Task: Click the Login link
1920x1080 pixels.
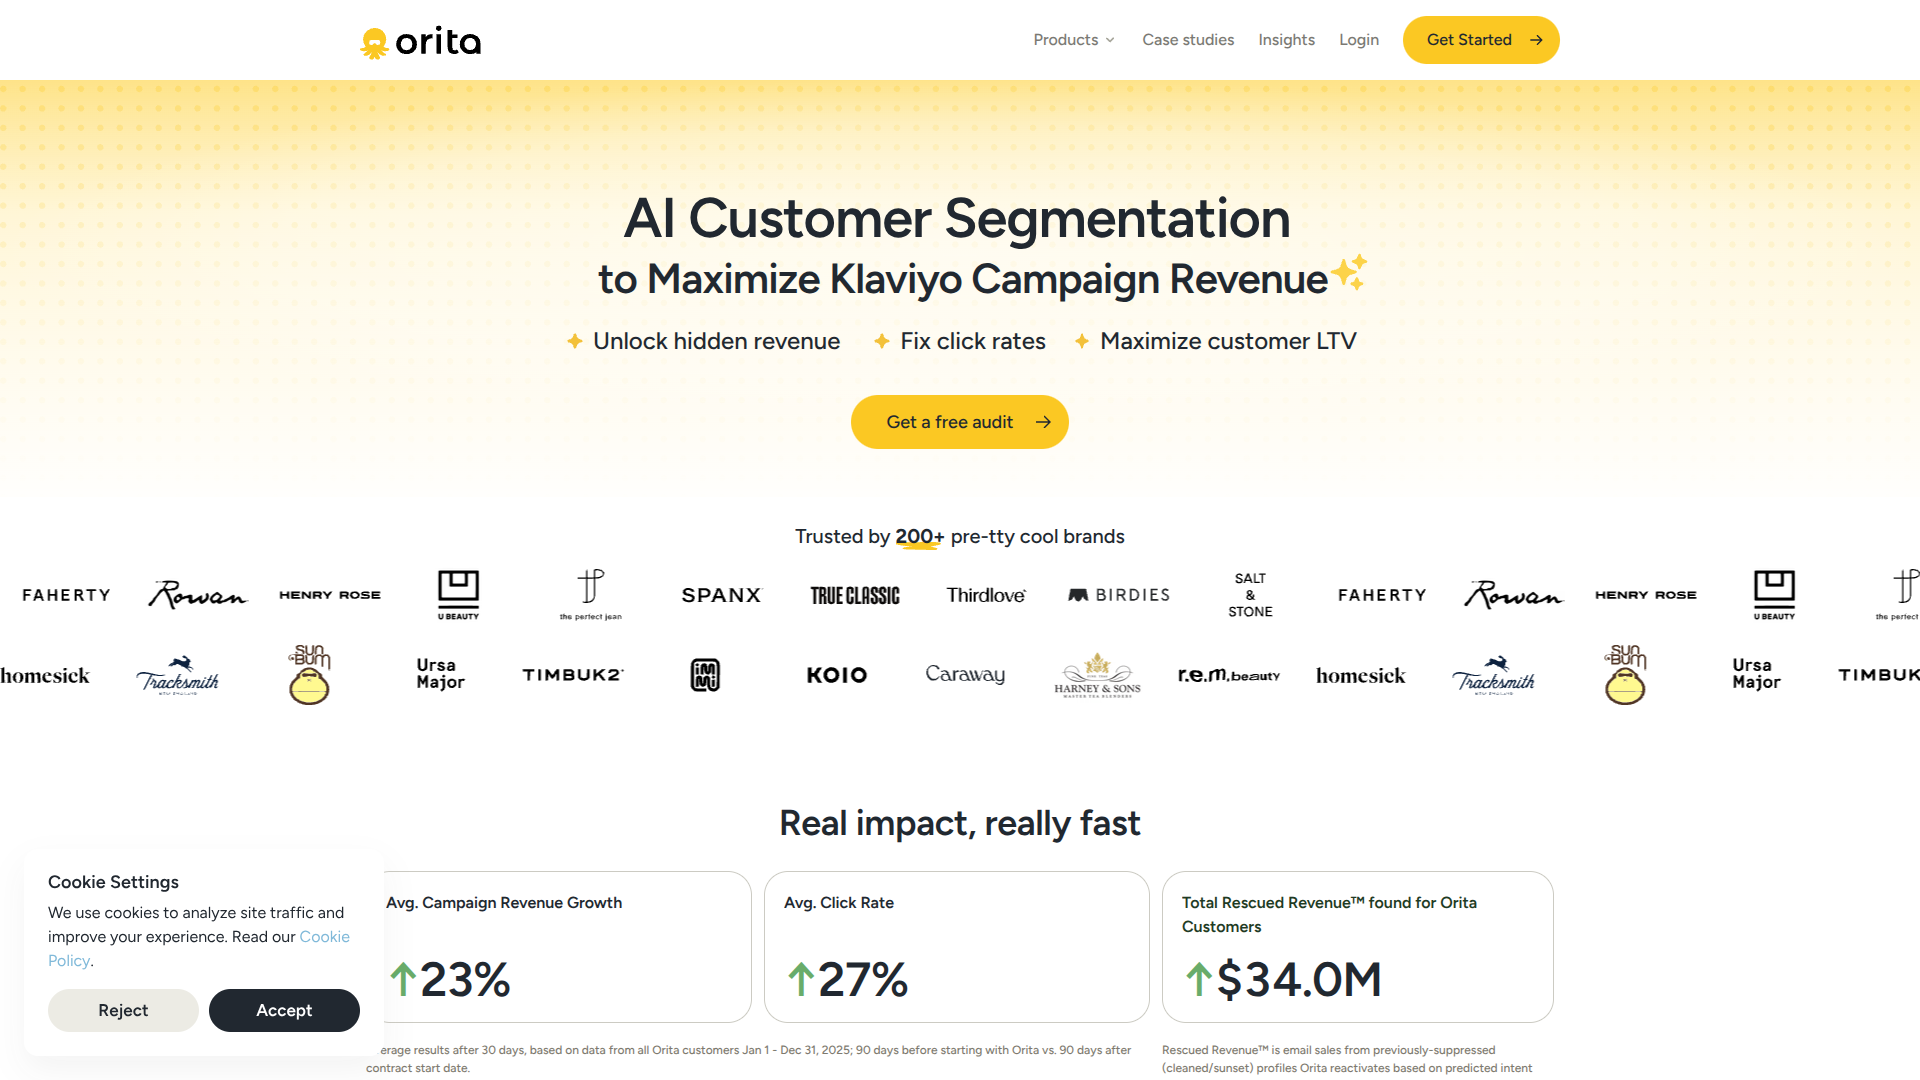Action: pyautogui.click(x=1359, y=40)
